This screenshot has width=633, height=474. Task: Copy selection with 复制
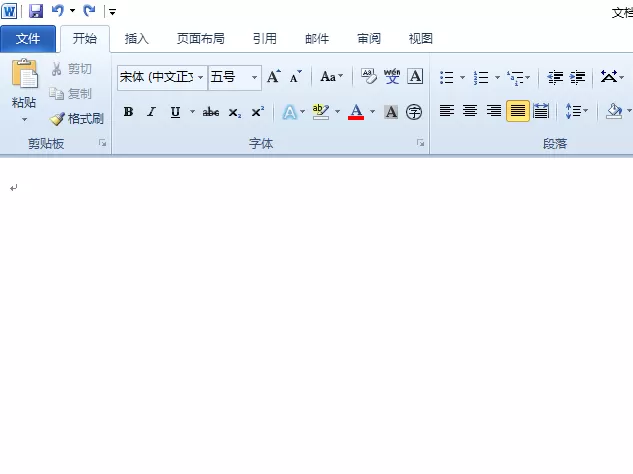[71, 94]
